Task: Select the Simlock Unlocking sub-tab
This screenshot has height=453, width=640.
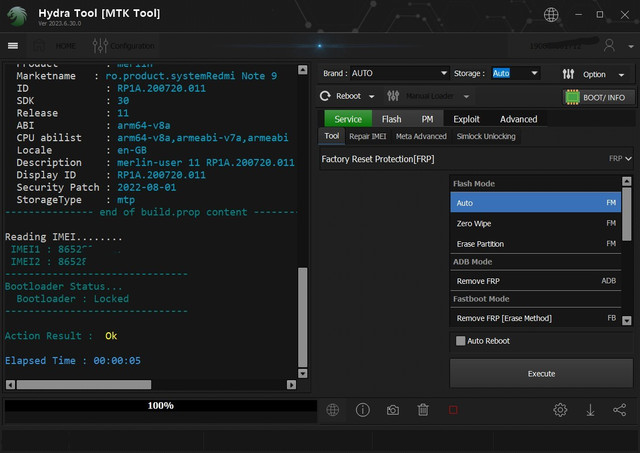Action: (486, 136)
